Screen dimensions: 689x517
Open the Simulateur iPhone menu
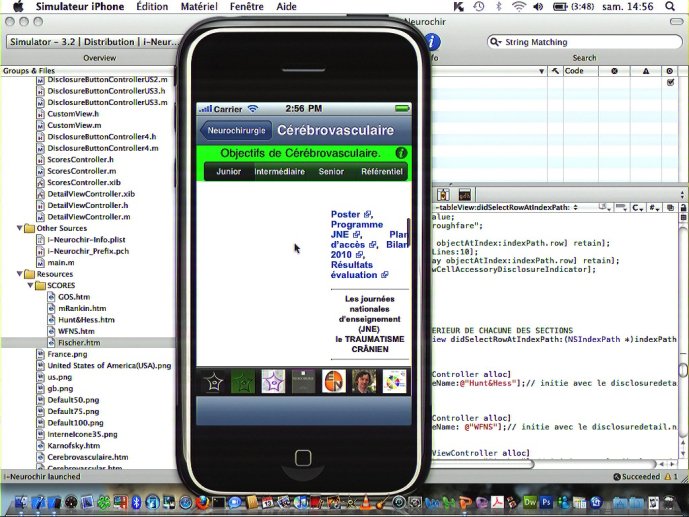click(x=80, y=7)
